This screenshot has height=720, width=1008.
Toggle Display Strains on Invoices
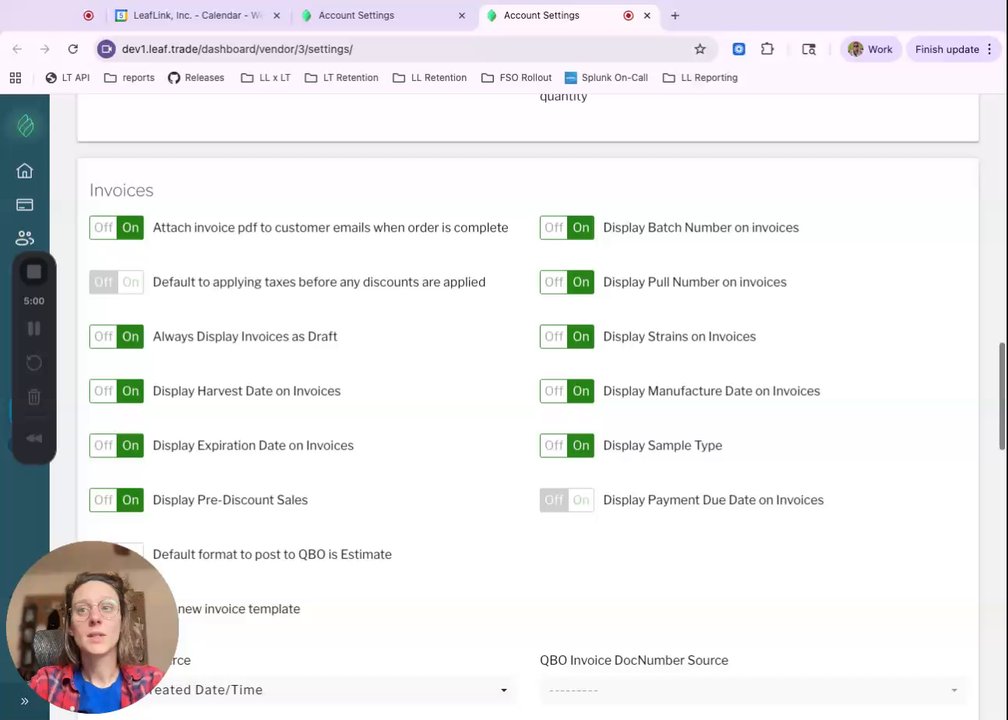click(x=567, y=336)
